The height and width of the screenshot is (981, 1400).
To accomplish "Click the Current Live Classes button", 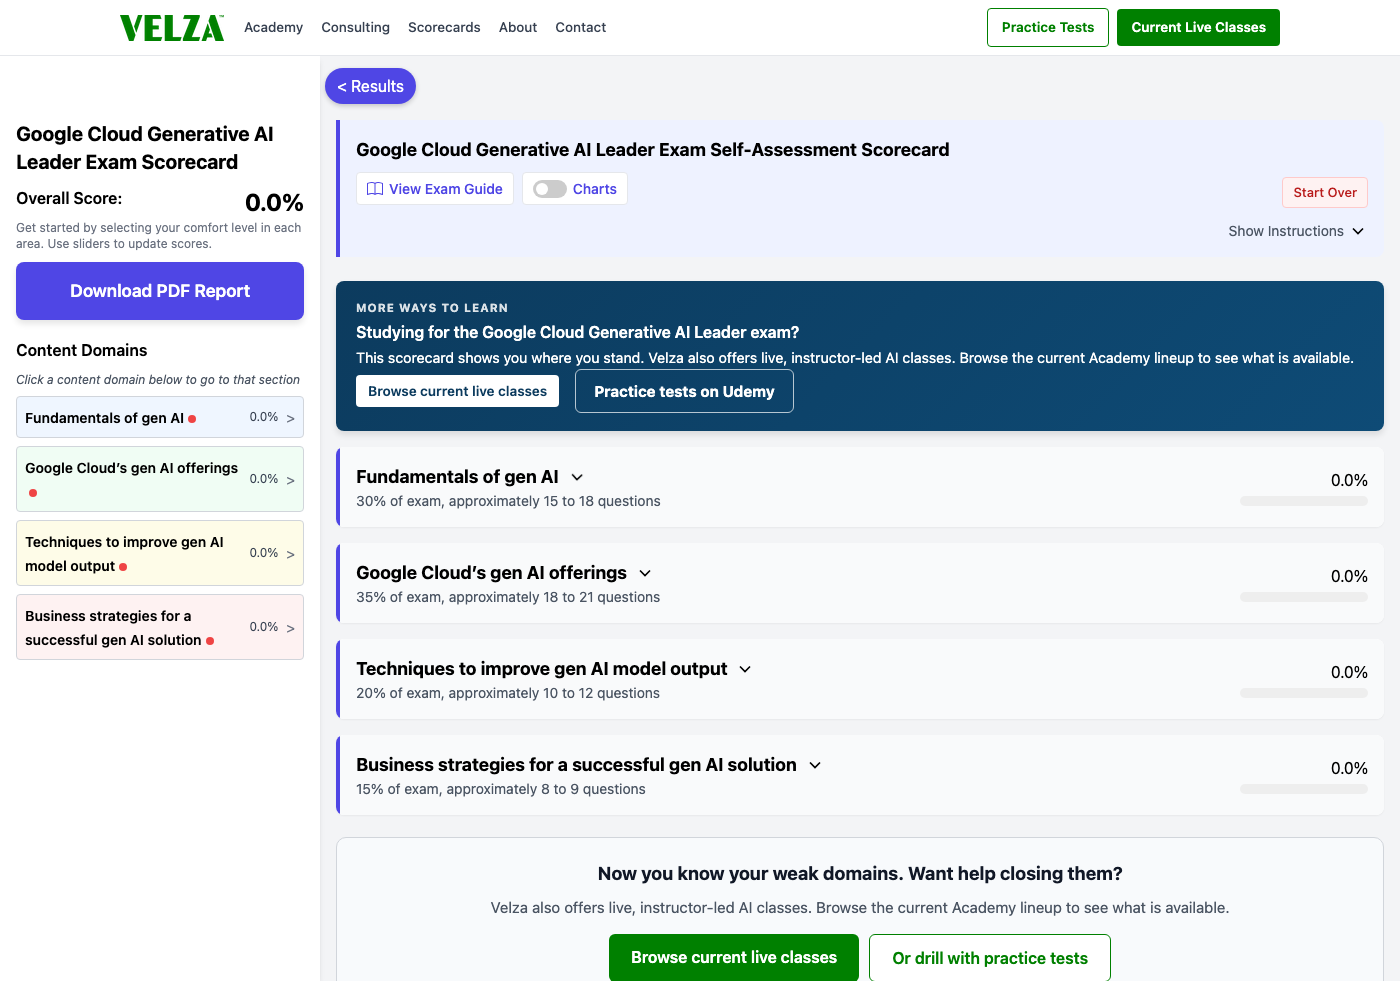I will 1198,27.
